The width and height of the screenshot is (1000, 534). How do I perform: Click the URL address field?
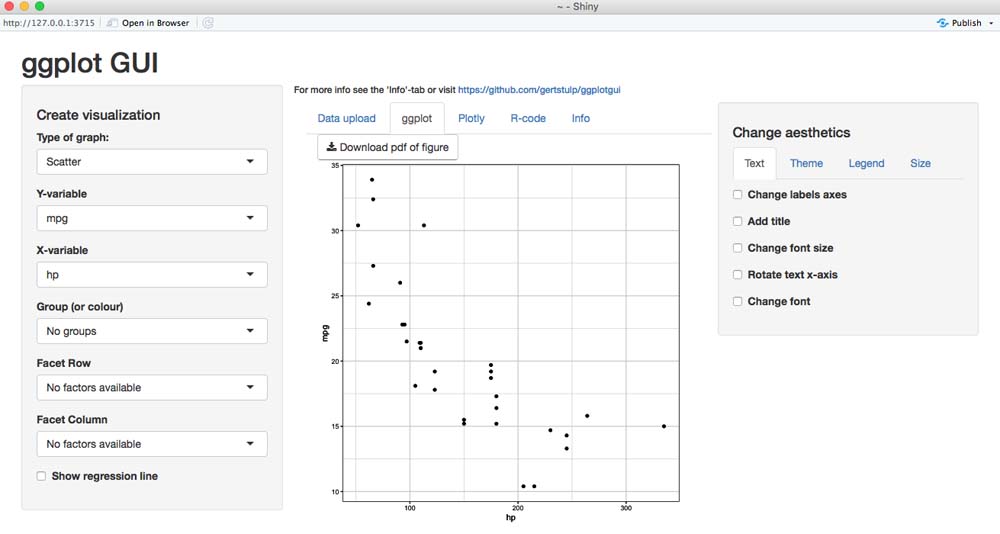tap(48, 22)
